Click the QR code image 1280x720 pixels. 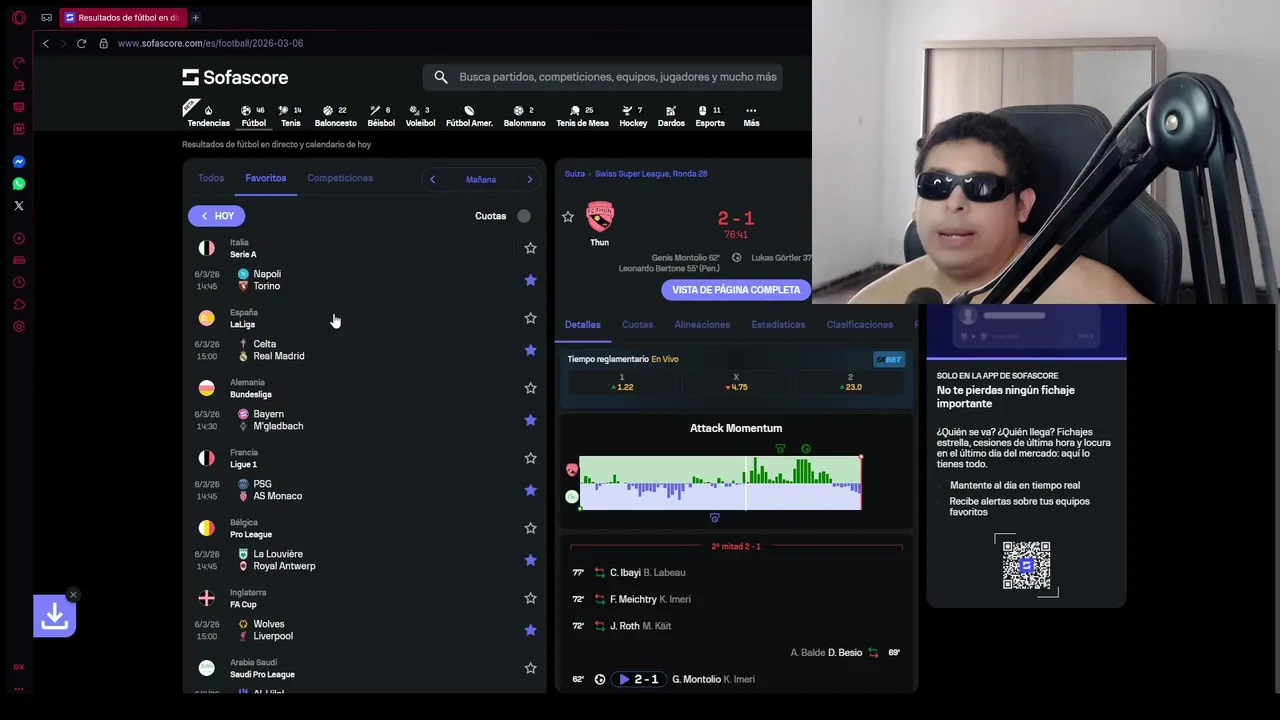coord(1026,566)
